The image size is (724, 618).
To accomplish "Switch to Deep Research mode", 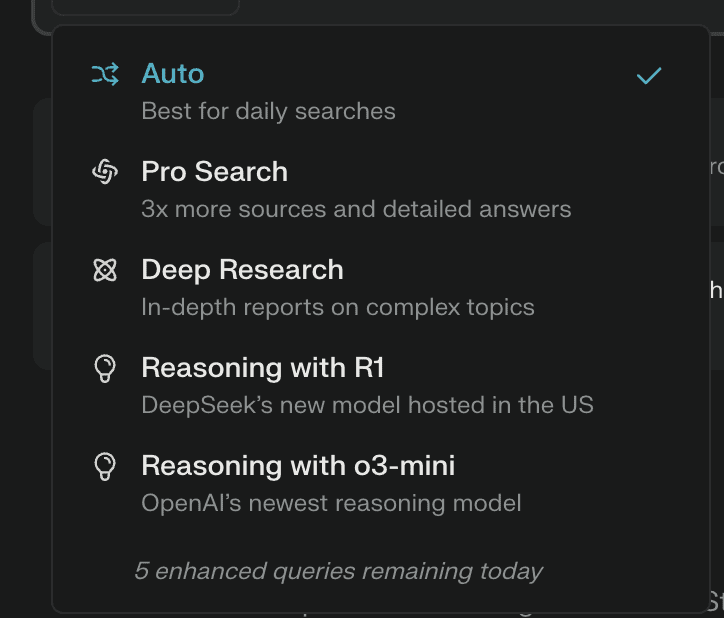I will pos(242,270).
